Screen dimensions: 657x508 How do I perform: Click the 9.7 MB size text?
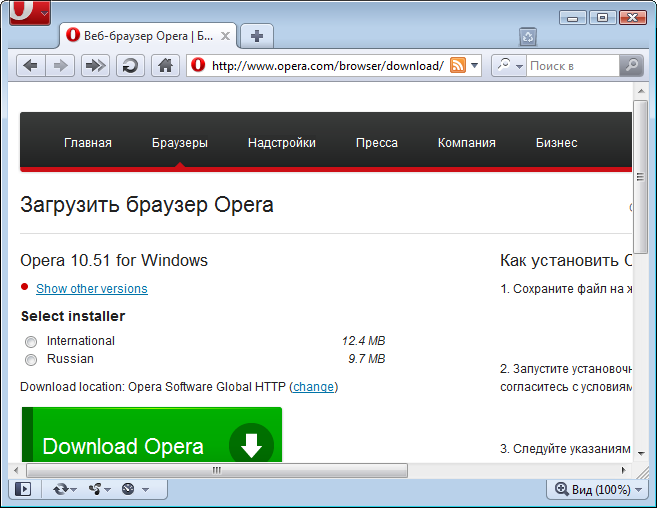367,358
